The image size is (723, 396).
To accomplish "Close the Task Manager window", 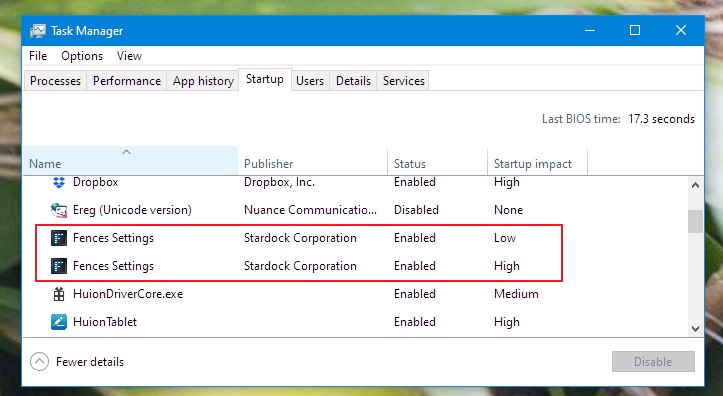I will 681,30.
